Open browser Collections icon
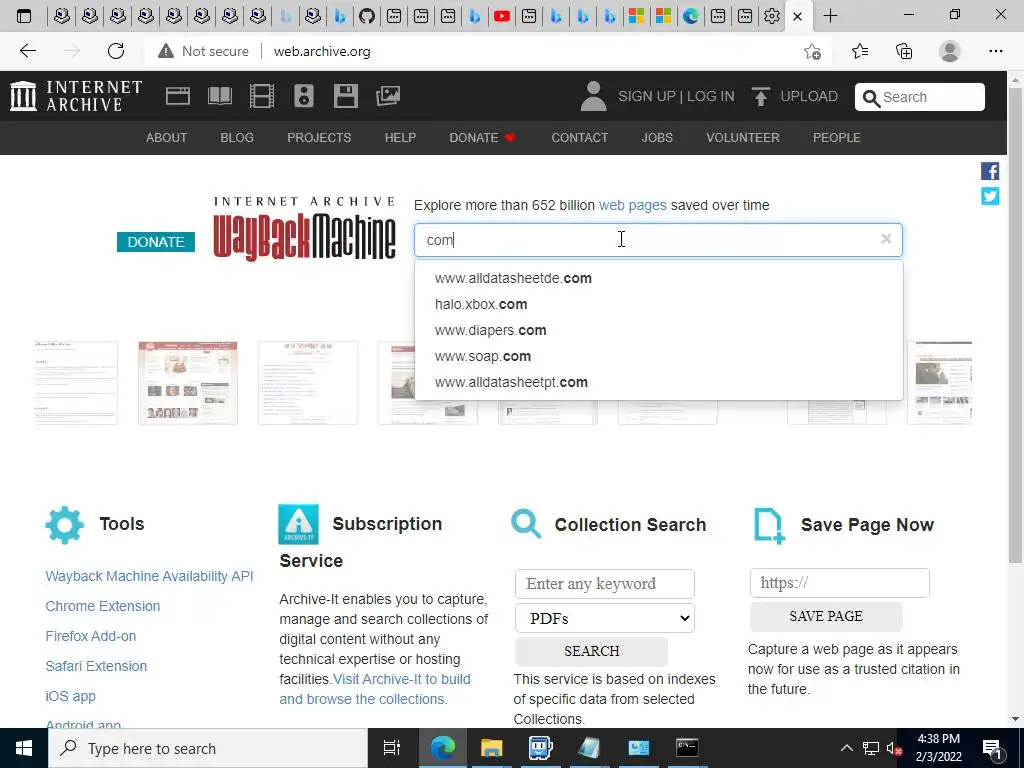1024x768 pixels. [x=904, y=51]
